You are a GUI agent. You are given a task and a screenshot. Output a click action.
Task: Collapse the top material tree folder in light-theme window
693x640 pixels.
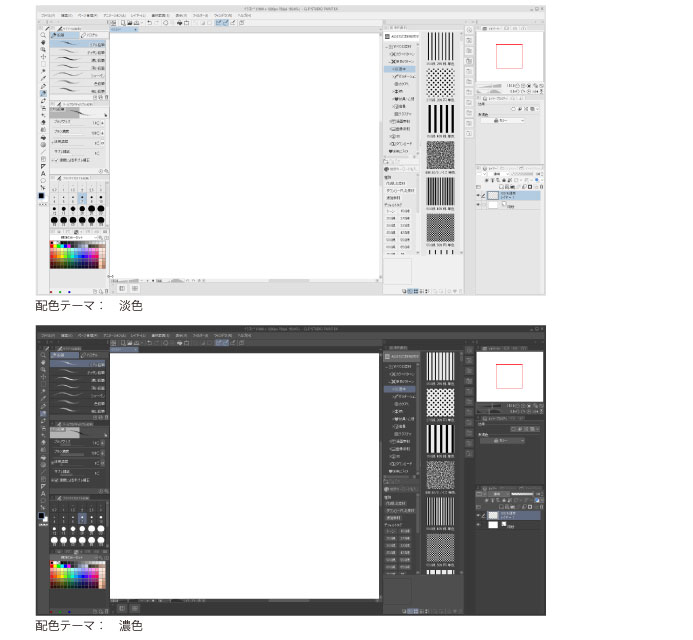(x=387, y=46)
